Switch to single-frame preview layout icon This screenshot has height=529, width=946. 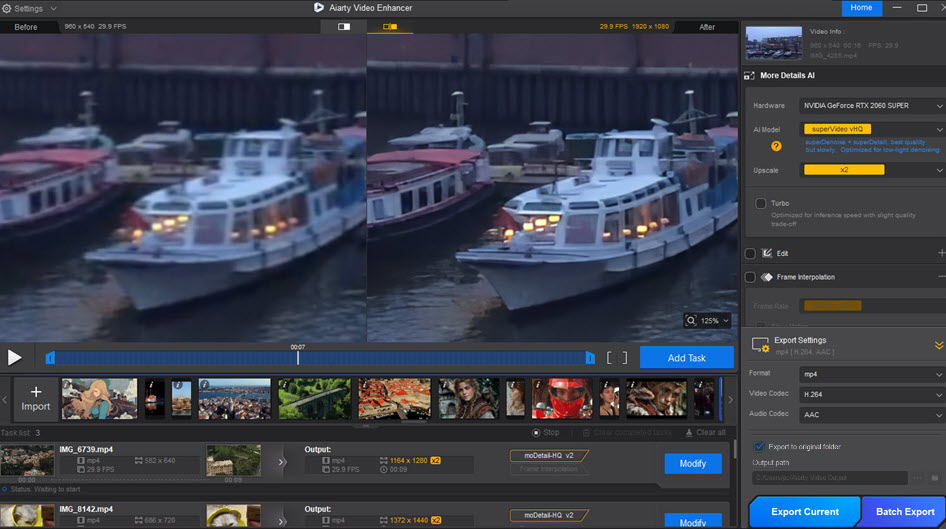[x=344, y=27]
